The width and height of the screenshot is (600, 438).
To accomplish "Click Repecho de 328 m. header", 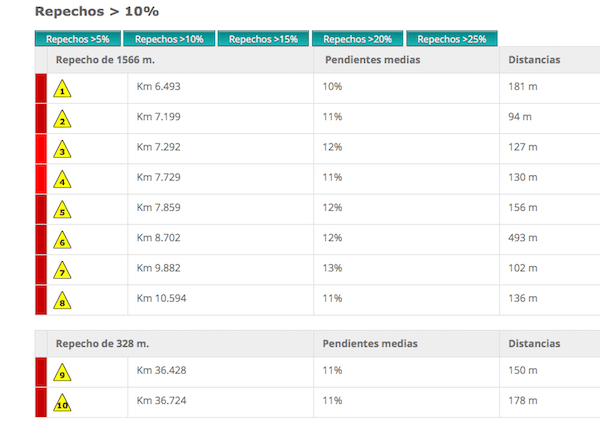I will 102,344.
